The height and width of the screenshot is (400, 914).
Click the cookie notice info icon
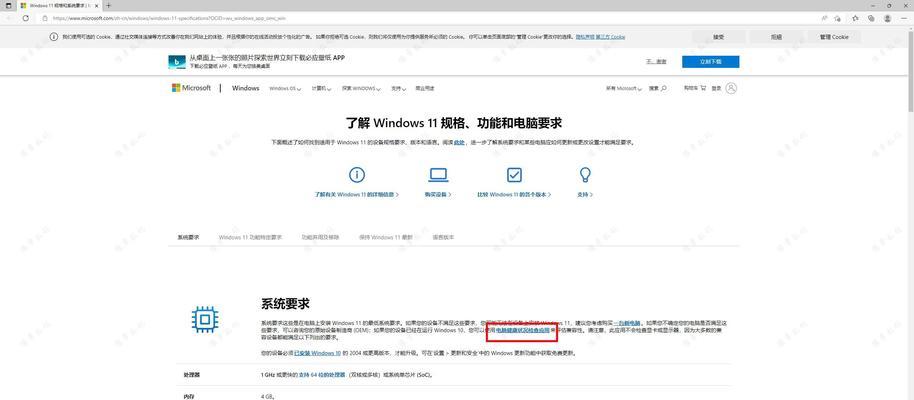click(x=54, y=37)
